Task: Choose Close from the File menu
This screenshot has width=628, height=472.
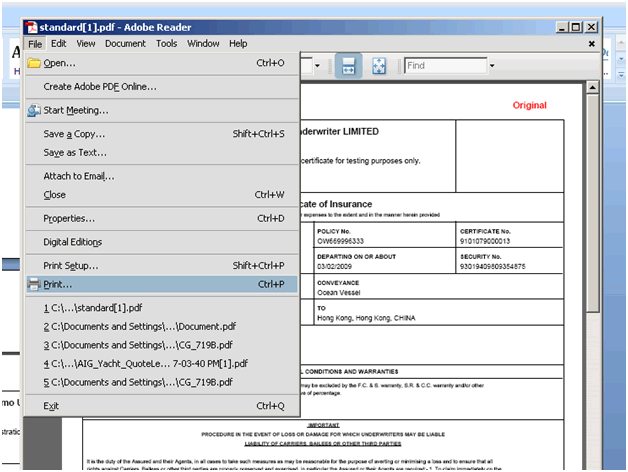Action: [162, 195]
